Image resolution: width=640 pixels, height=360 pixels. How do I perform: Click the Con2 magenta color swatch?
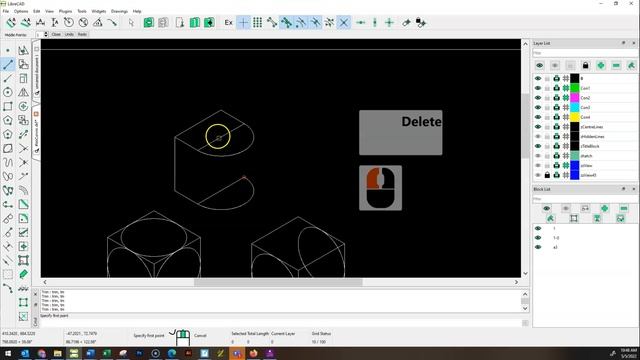click(x=575, y=98)
